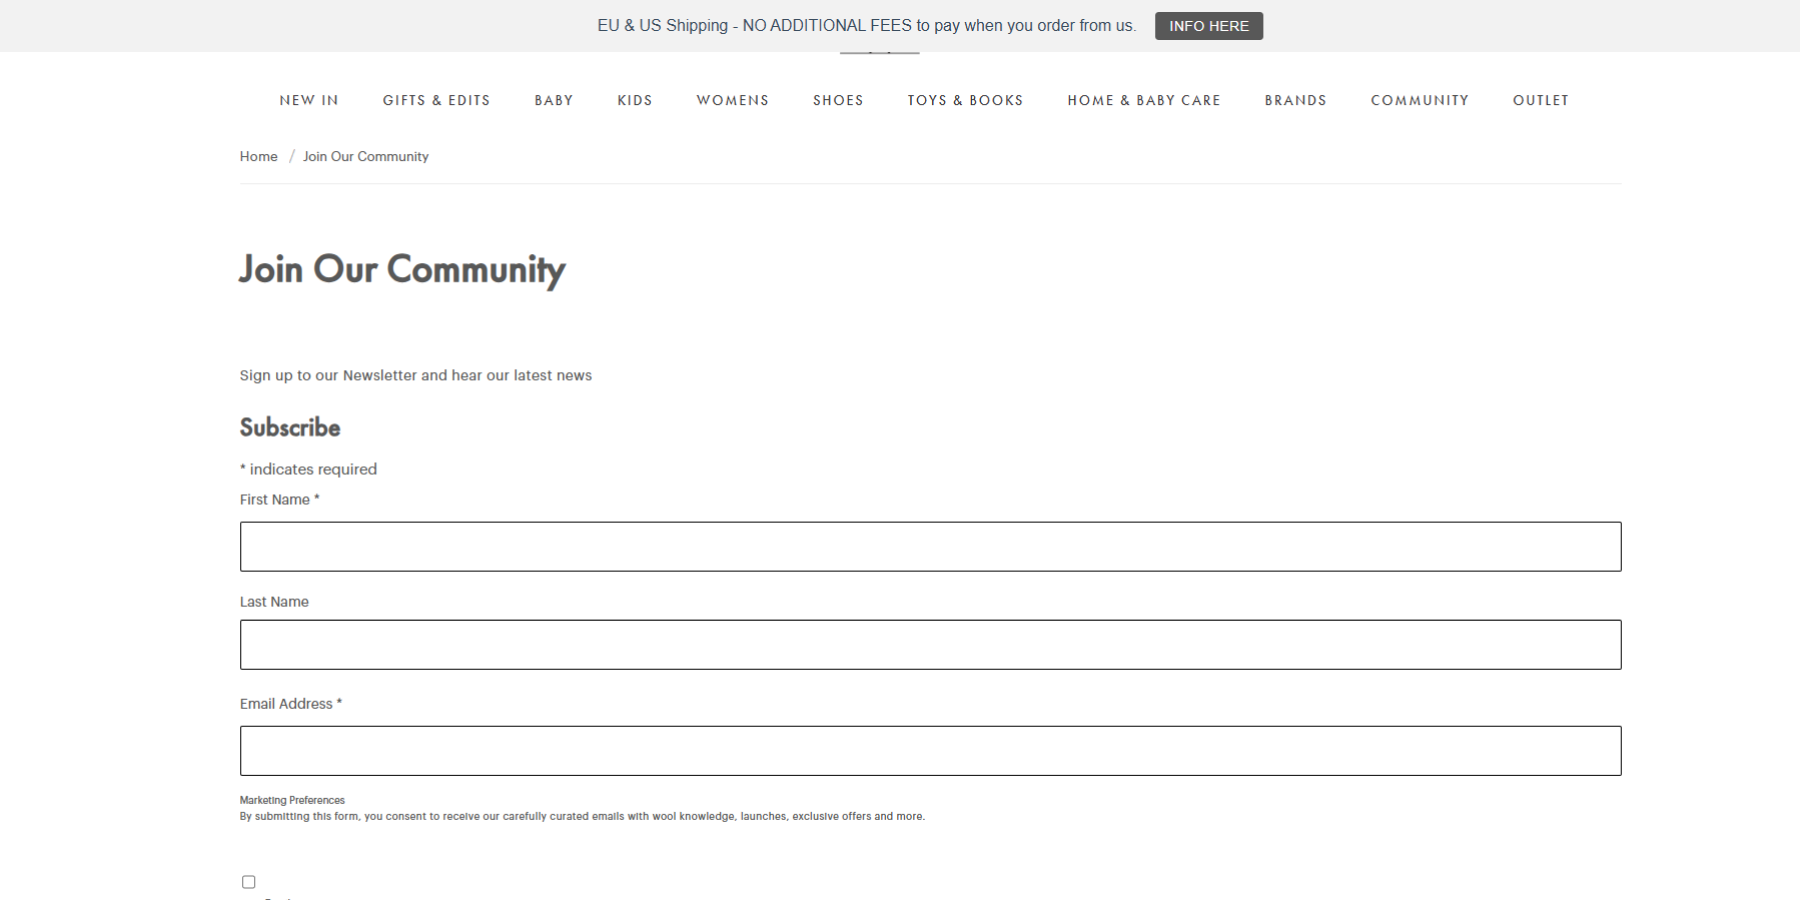Visit the OUTLET section
This screenshot has width=1800, height=900.
(1540, 100)
